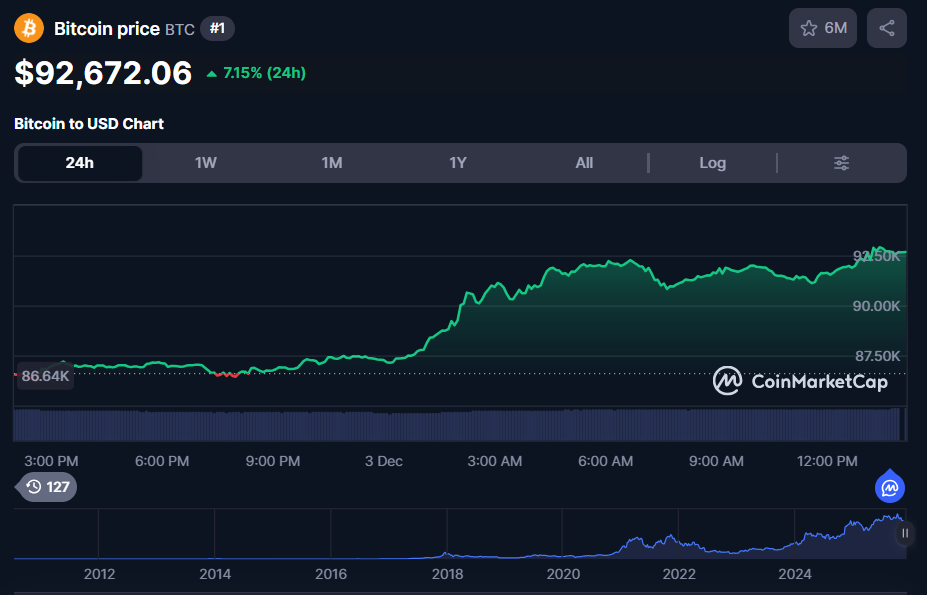Click 2020 on the history navigator
The height and width of the screenshot is (595, 927).
click(x=563, y=574)
